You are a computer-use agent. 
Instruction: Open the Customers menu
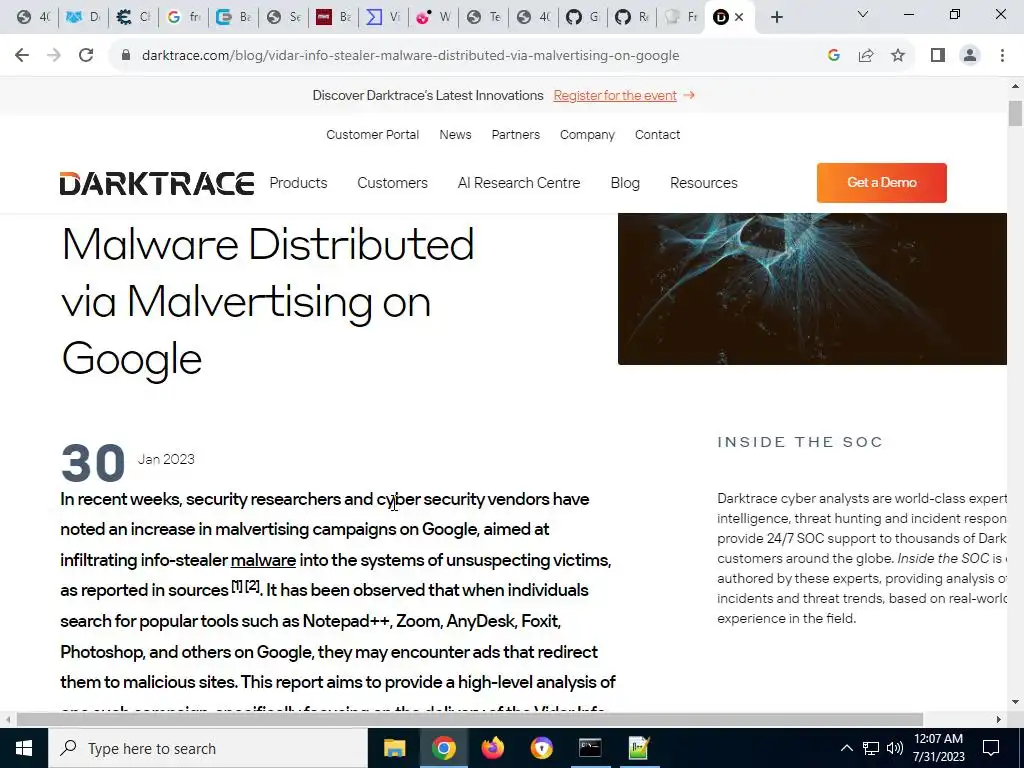[x=392, y=183]
